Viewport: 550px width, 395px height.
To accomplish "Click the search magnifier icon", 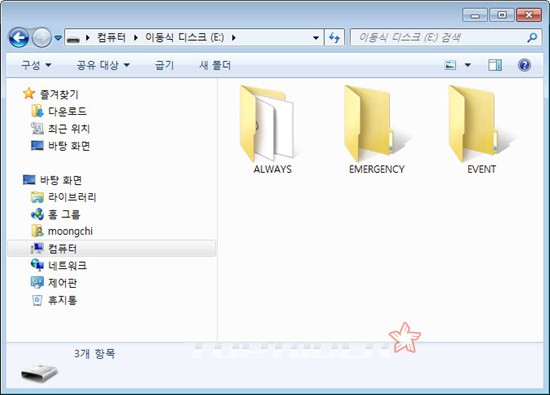I will click(532, 37).
